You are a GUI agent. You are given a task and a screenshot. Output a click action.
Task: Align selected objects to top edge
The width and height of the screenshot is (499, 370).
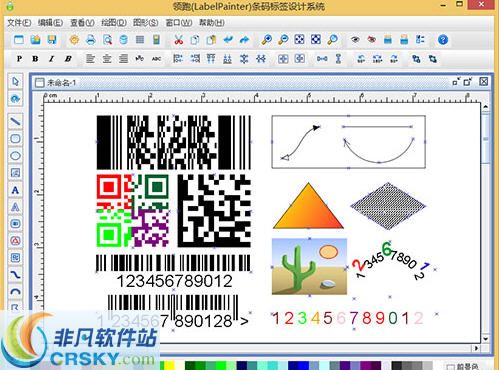[x=211, y=59]
